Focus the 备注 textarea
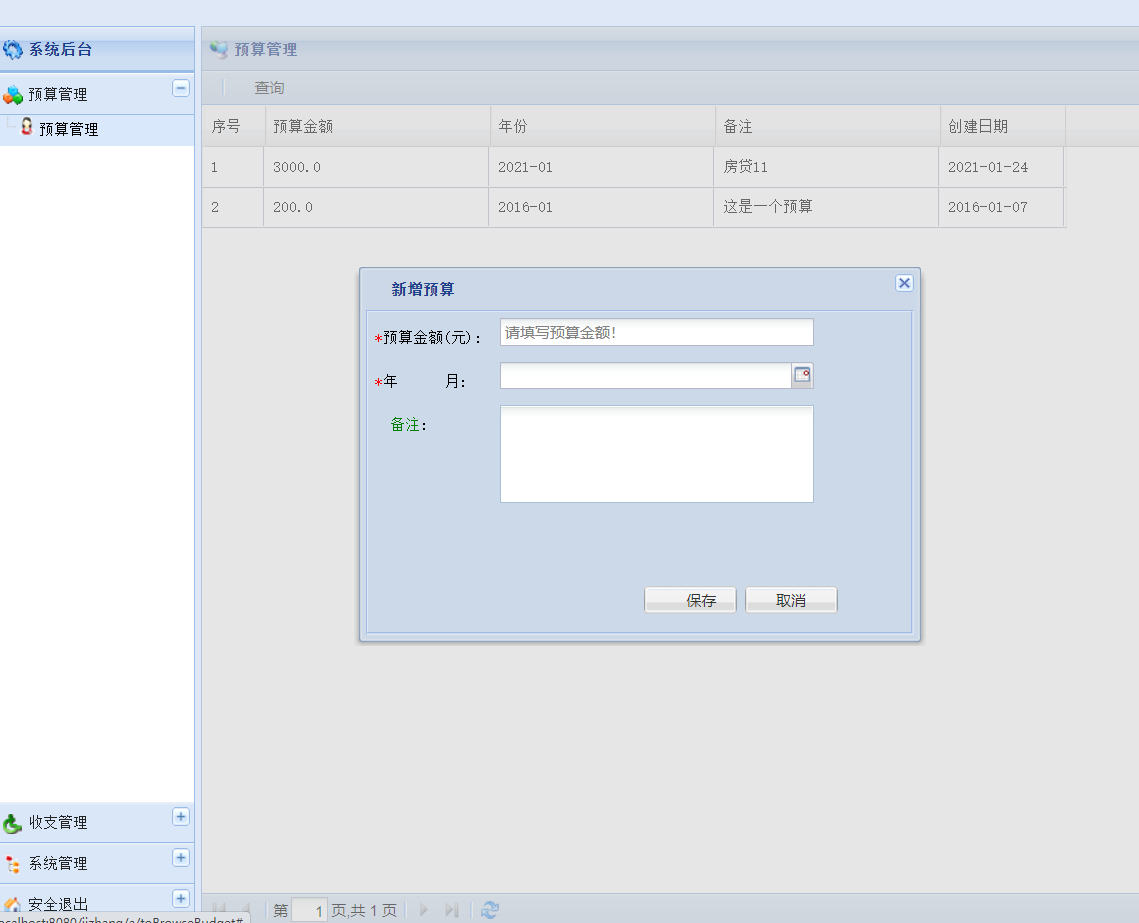The image size is (1139, 923). 657,454
